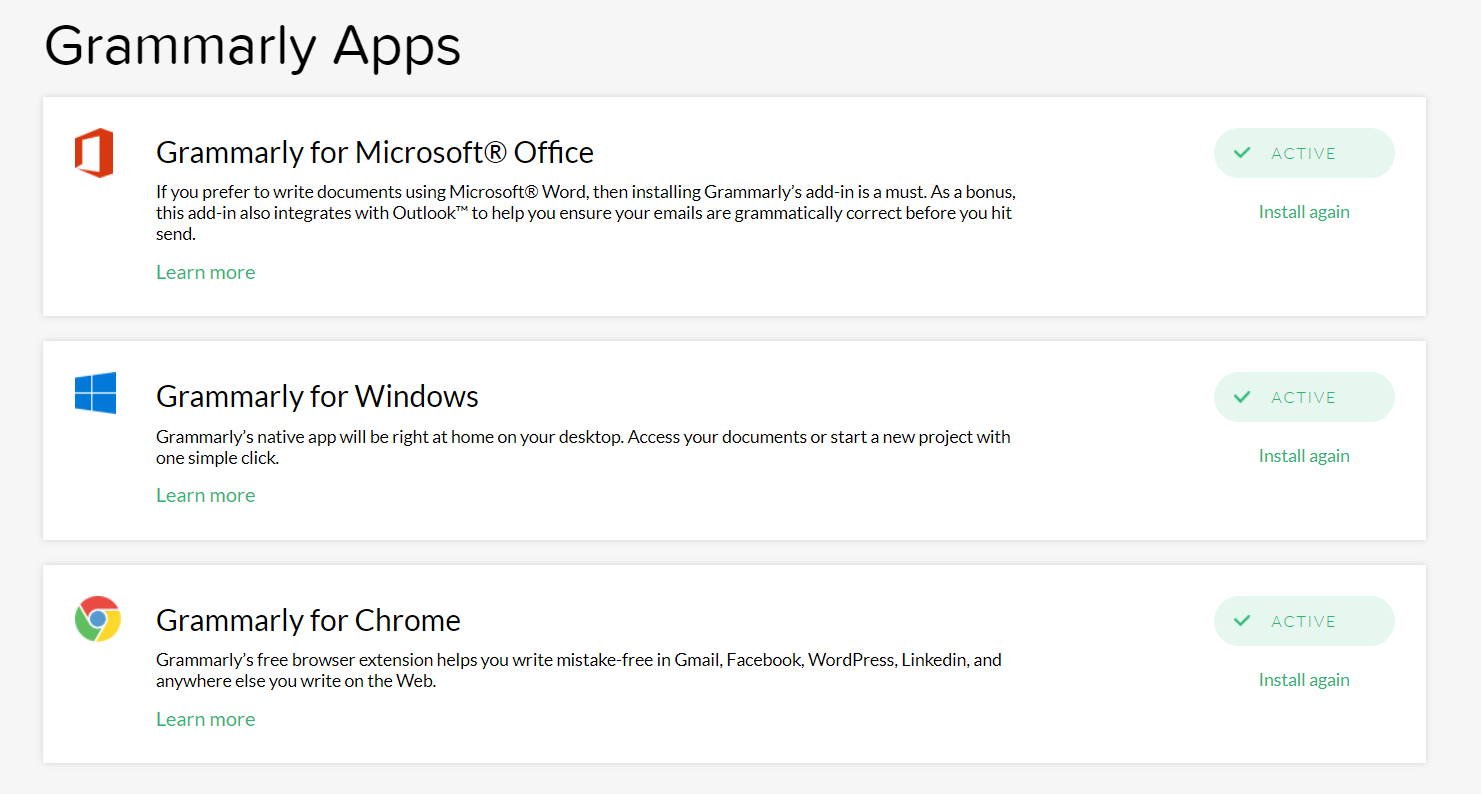Open Learn more for Microsoft Office add-in
The width and height of the screenshot is (1481, 794).
(x=206, y=272)
